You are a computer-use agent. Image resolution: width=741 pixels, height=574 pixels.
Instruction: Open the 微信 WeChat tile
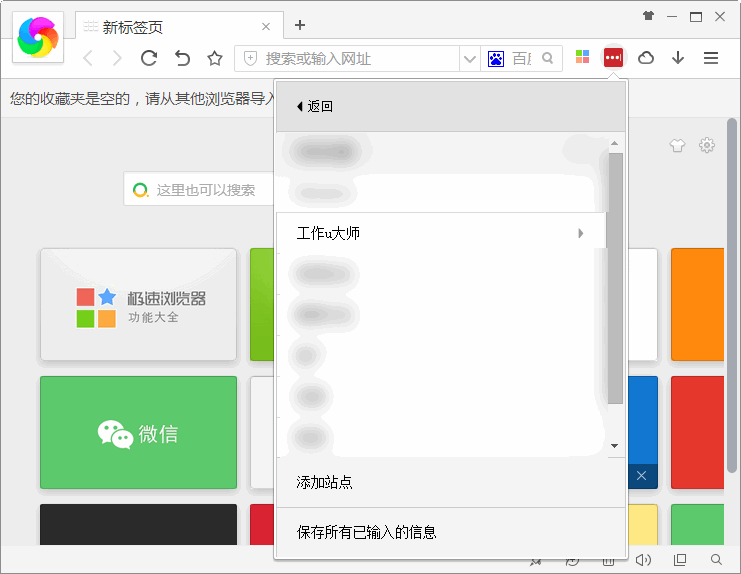138,433
